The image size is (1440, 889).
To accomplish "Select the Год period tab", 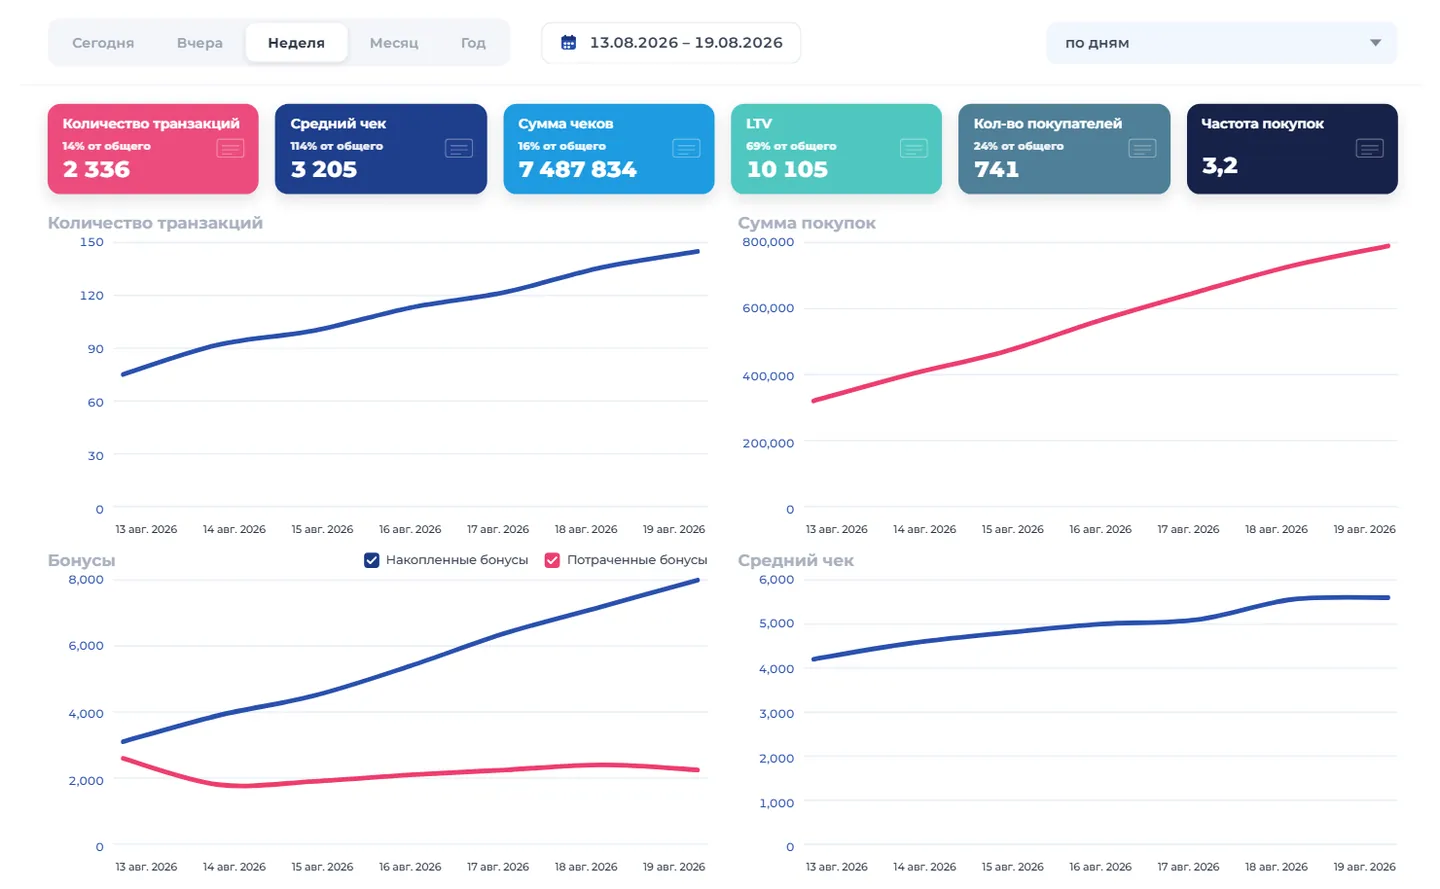I will point(473,43).
